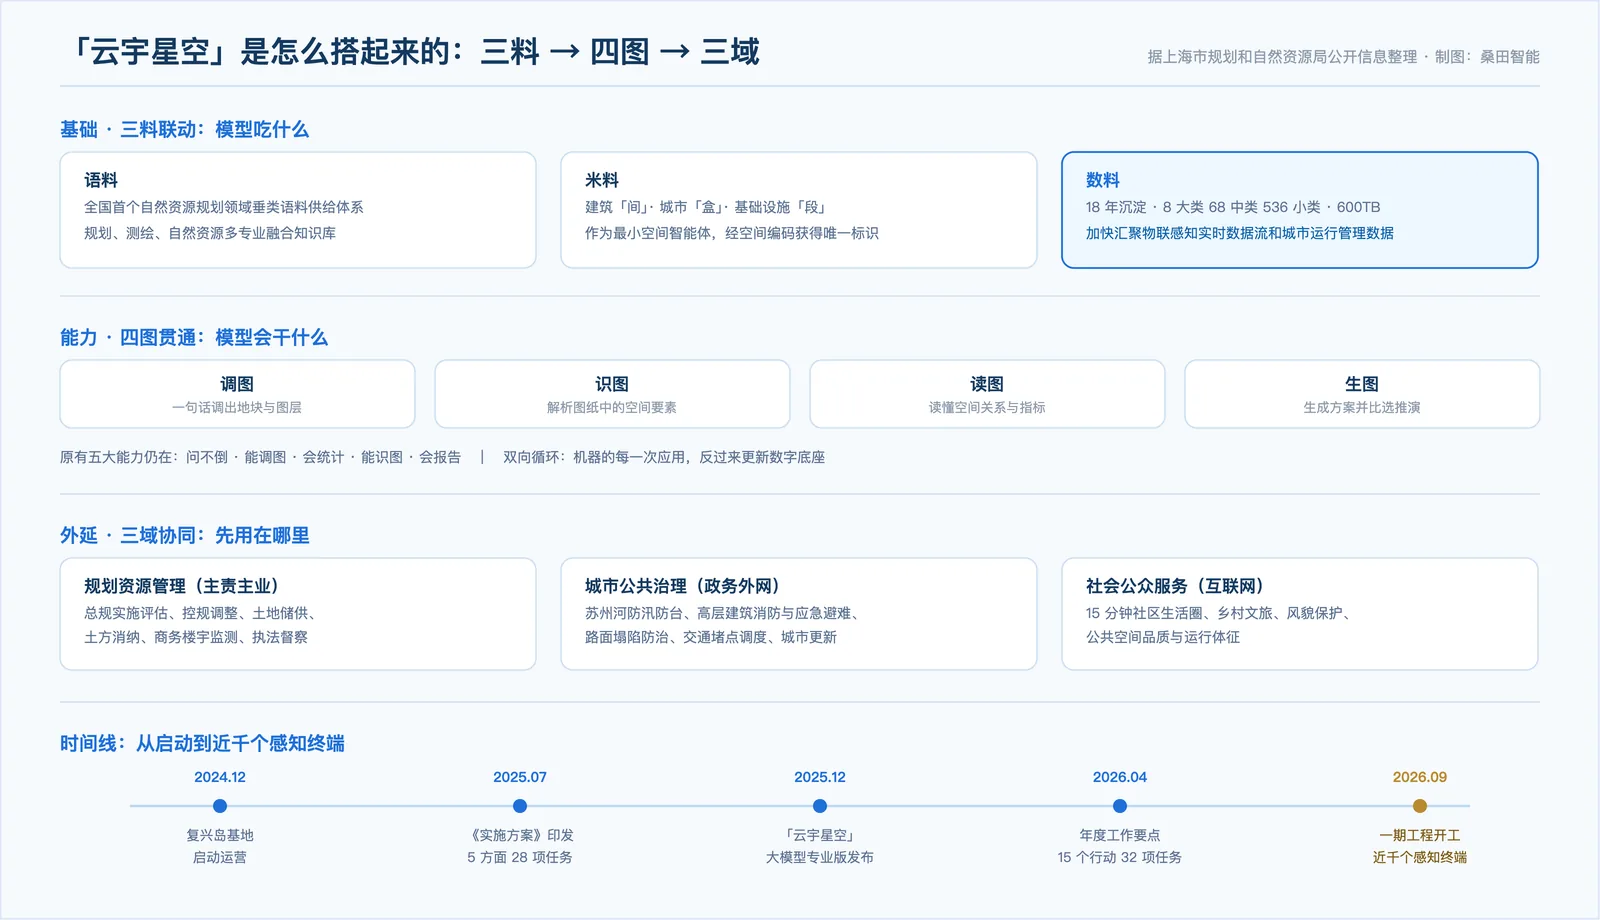Screen dimensions: 1600x920
Task: Click the 2025.12 timeline dot
Action: (x=820, y=806)
